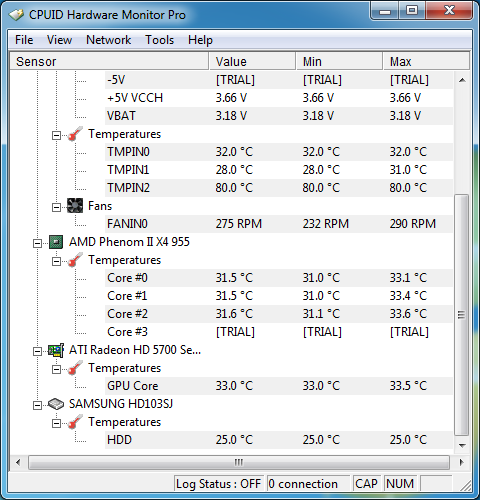The height and width of the screenshot is (500, 480).
Task: Open the Tools menu
Action: click(159, 40)
